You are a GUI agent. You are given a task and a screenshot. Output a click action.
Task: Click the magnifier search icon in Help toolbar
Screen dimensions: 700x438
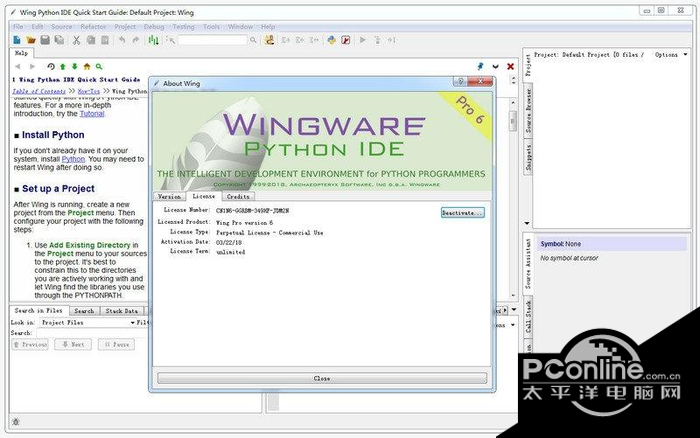(x=99, y=66)
